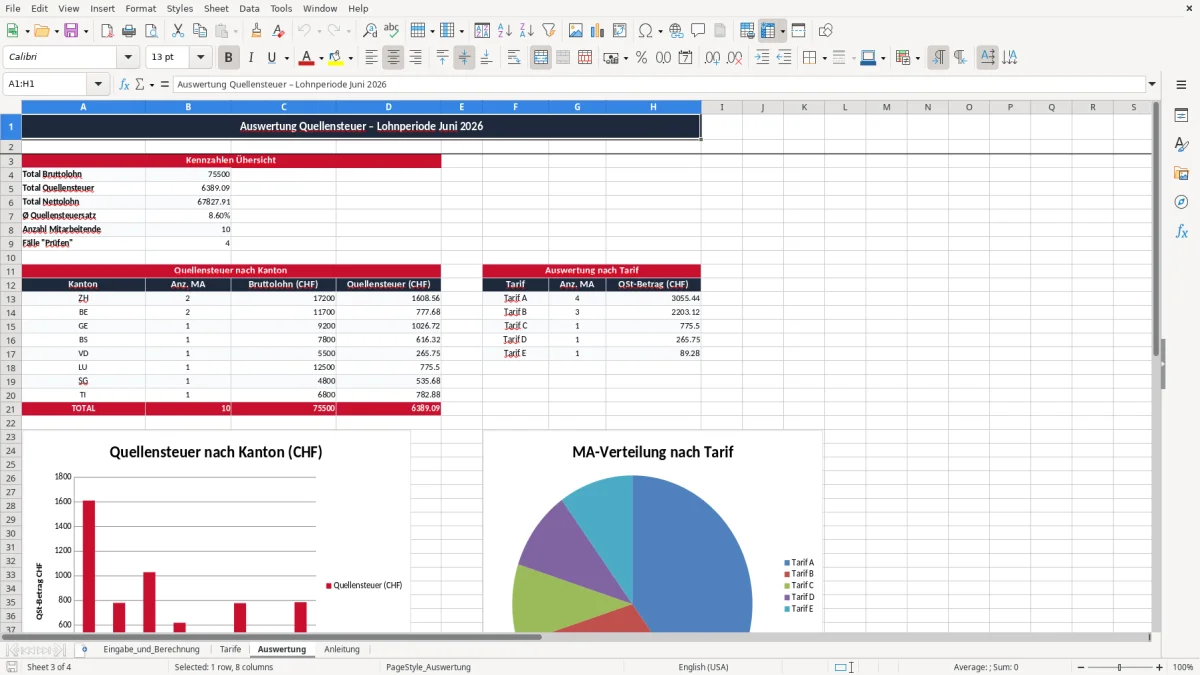This screenshot has height=675, width=1200.
Task: Toggle Bold formatting button
Action: click(x=229, y=58)
